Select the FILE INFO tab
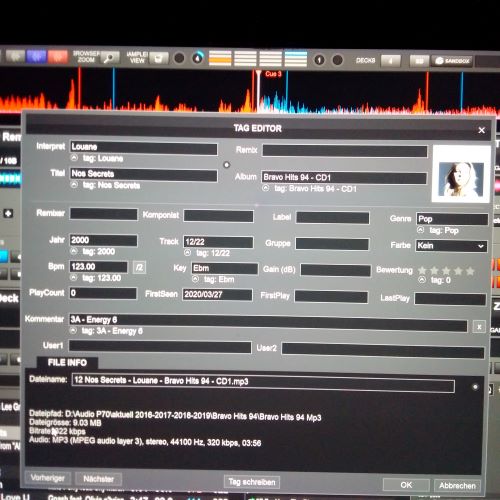The width and height of the screenshot is (500, 500). pyautogui.click(x=67, y=363)
